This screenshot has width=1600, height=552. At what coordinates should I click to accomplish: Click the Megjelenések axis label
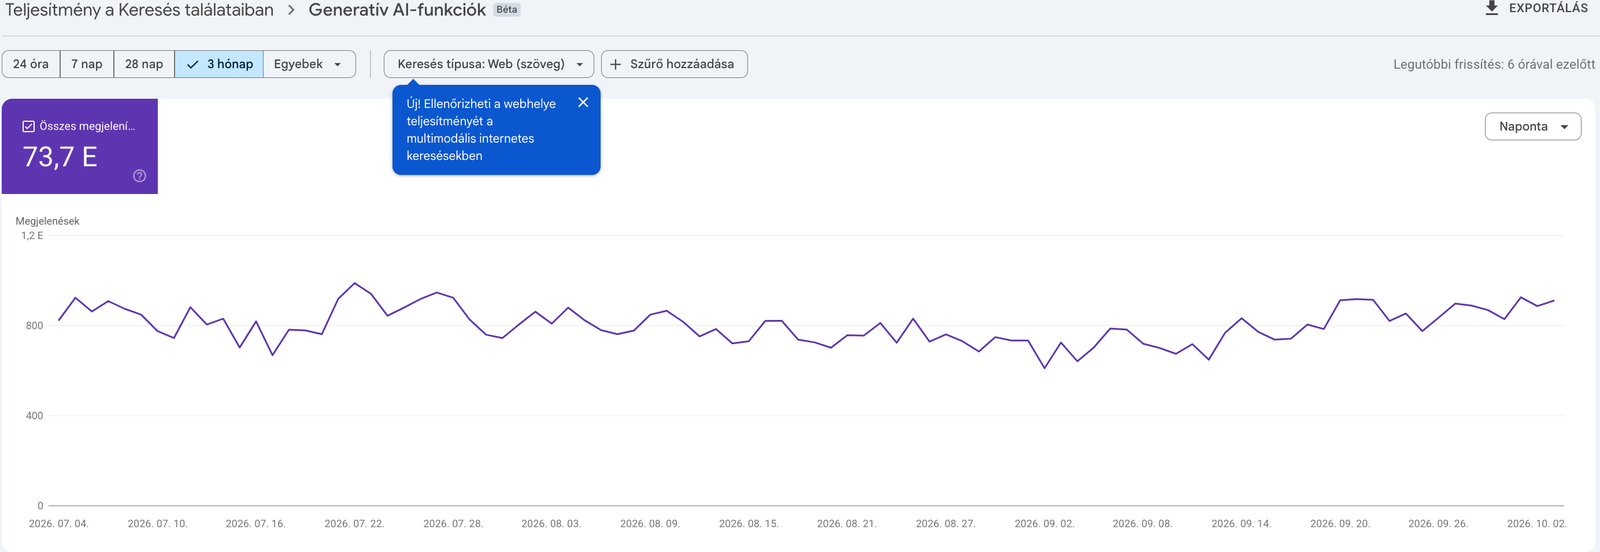[x=47, y=221]
